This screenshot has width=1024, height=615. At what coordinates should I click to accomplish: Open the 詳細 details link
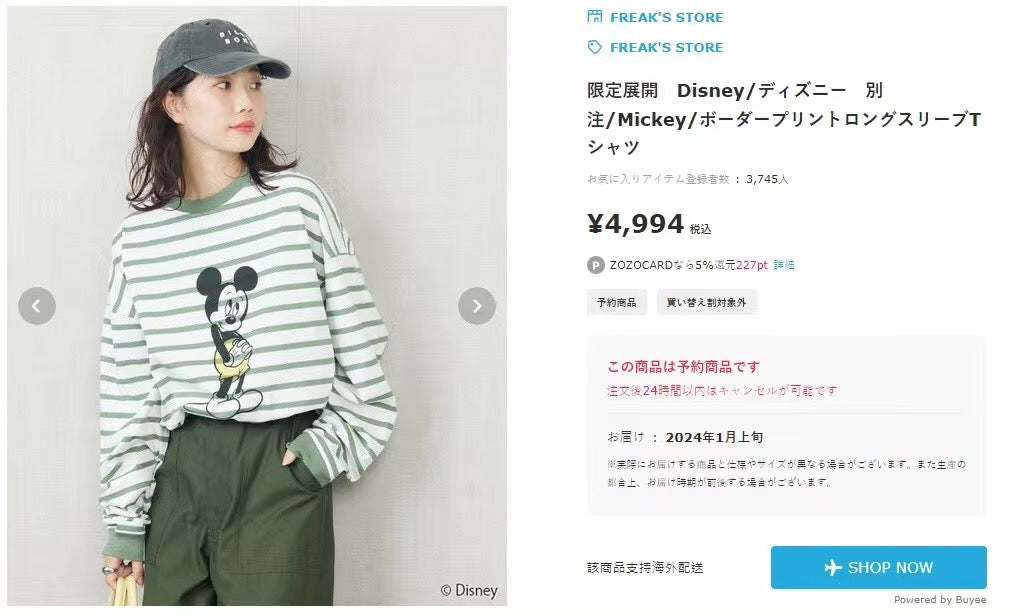pos(784,265)
